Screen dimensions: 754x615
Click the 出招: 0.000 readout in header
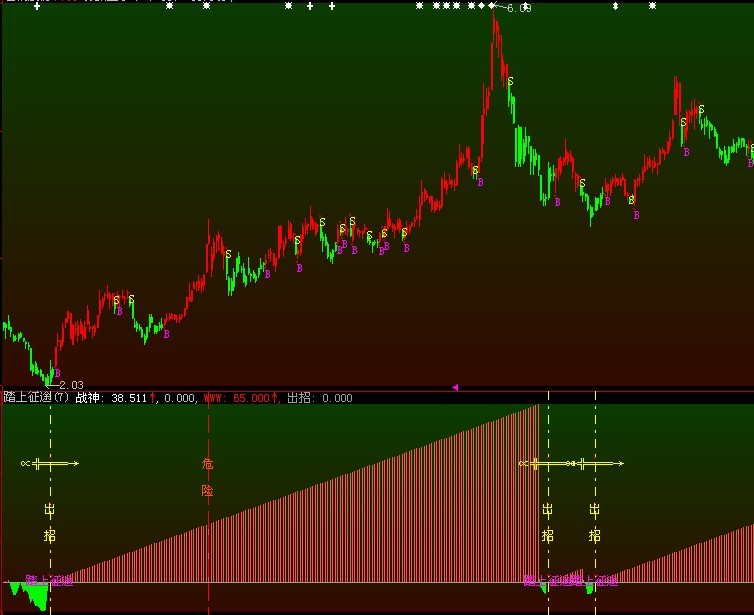click(x=320, y=398)
